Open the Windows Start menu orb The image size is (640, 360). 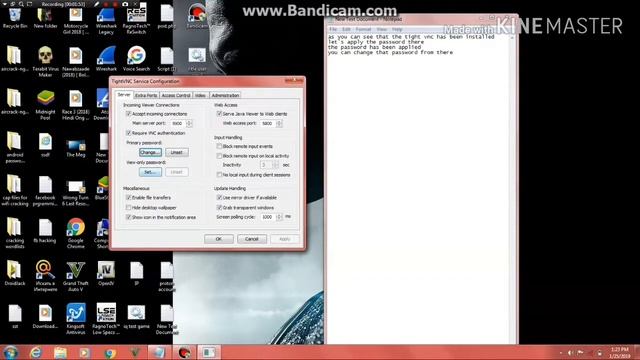tap(10, 352)
